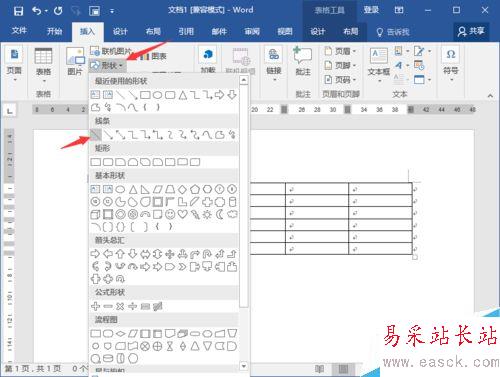Select the Multiply sign under 公式形状
The height and width of the screenshot is (377, 500).
tap(120, 306)
